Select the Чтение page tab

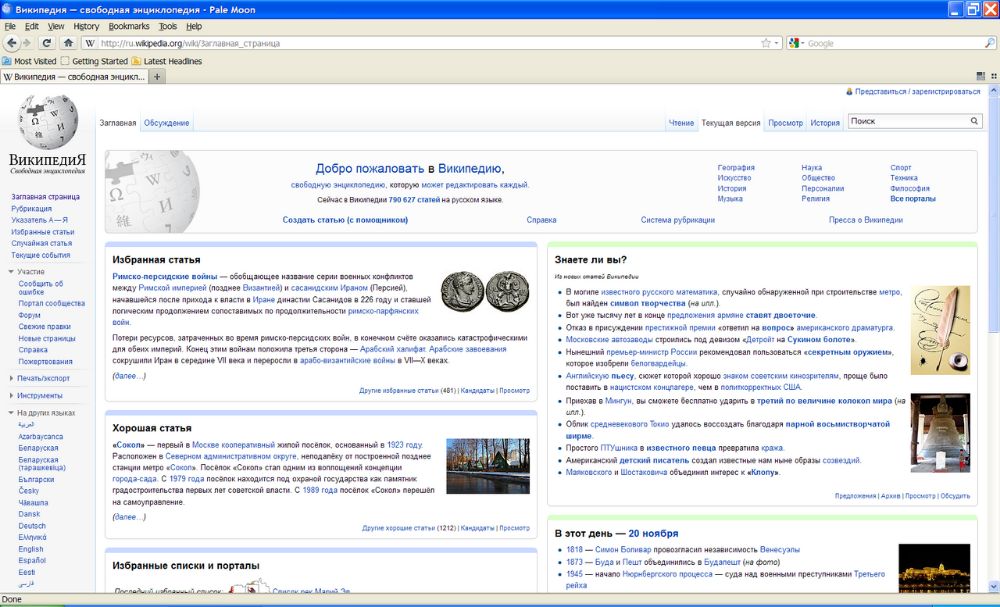click(x=681, y=123)
